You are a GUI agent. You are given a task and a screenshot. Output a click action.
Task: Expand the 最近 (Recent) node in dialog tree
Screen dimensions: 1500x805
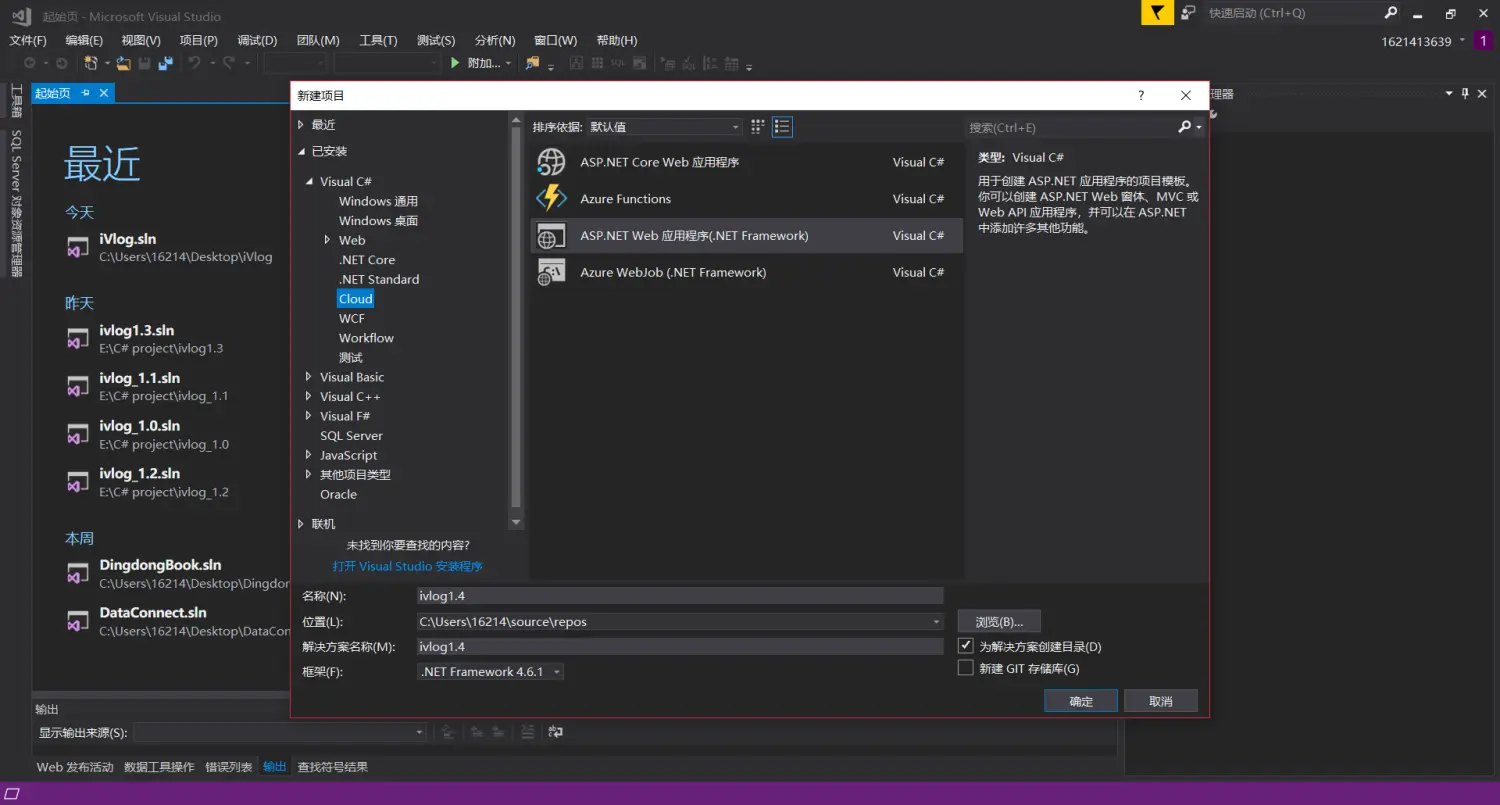click(301, 125)
